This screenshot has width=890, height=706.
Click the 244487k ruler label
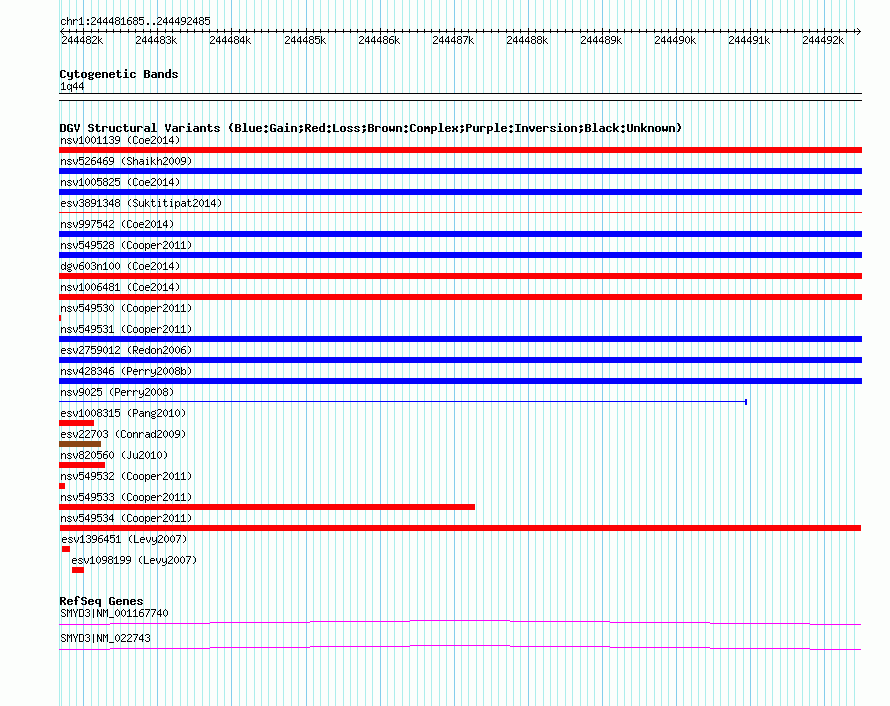click(453, 40)
